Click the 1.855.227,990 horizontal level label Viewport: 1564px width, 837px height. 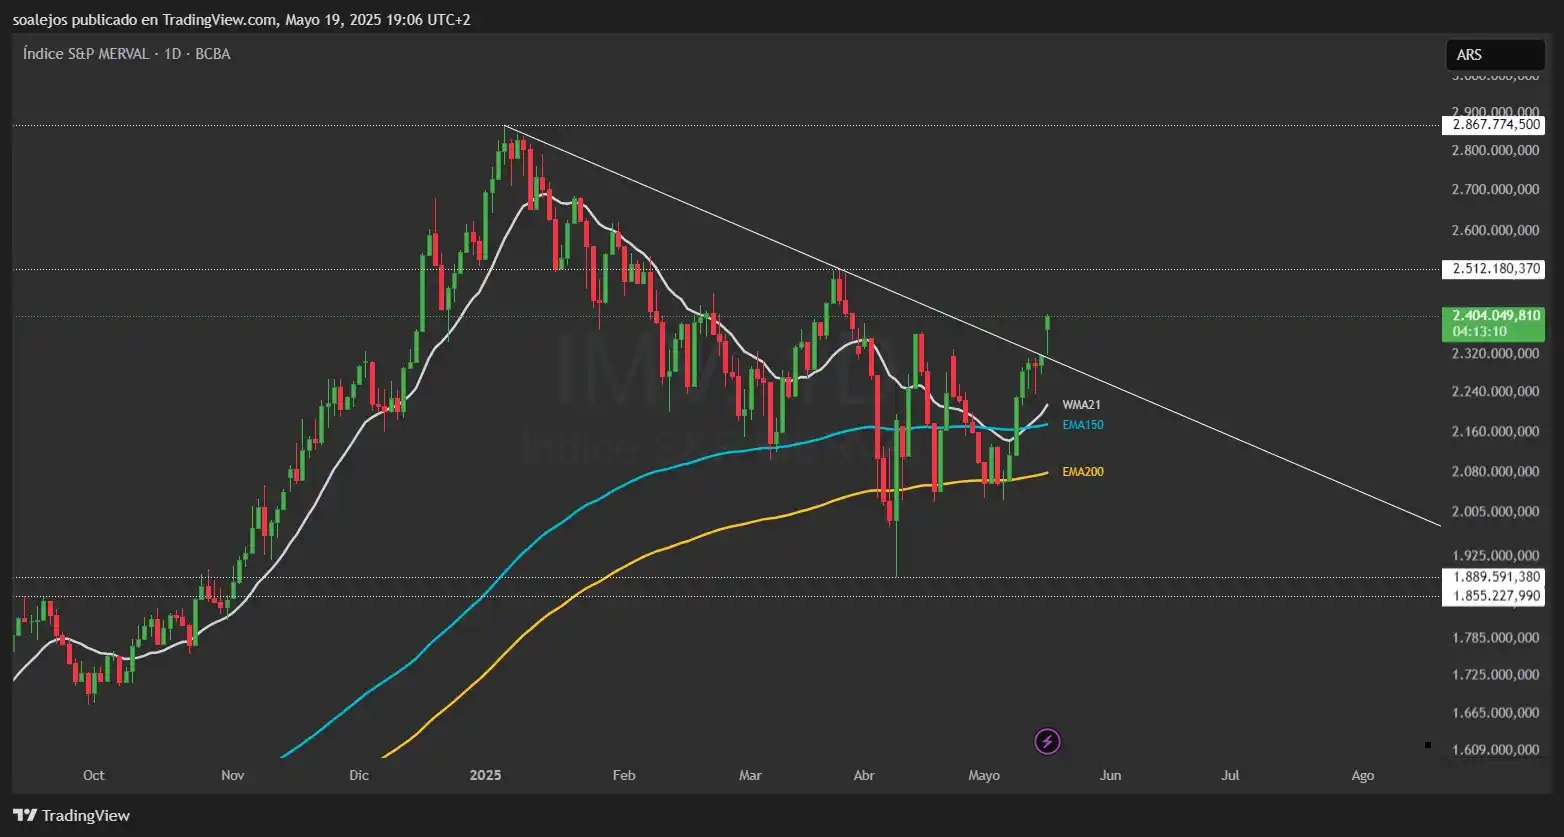point(1493,596)
